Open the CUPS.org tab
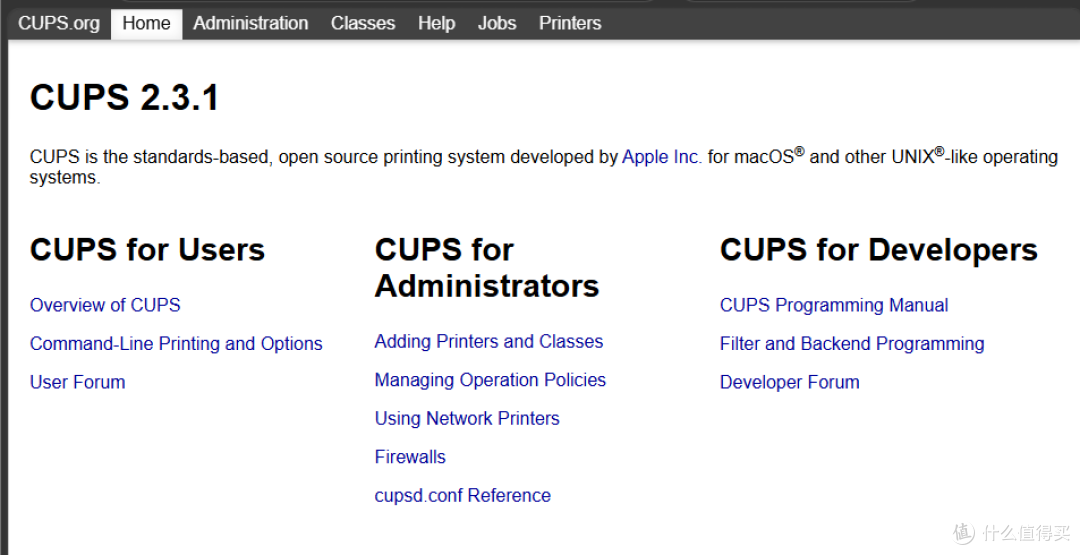 point(59,23)
